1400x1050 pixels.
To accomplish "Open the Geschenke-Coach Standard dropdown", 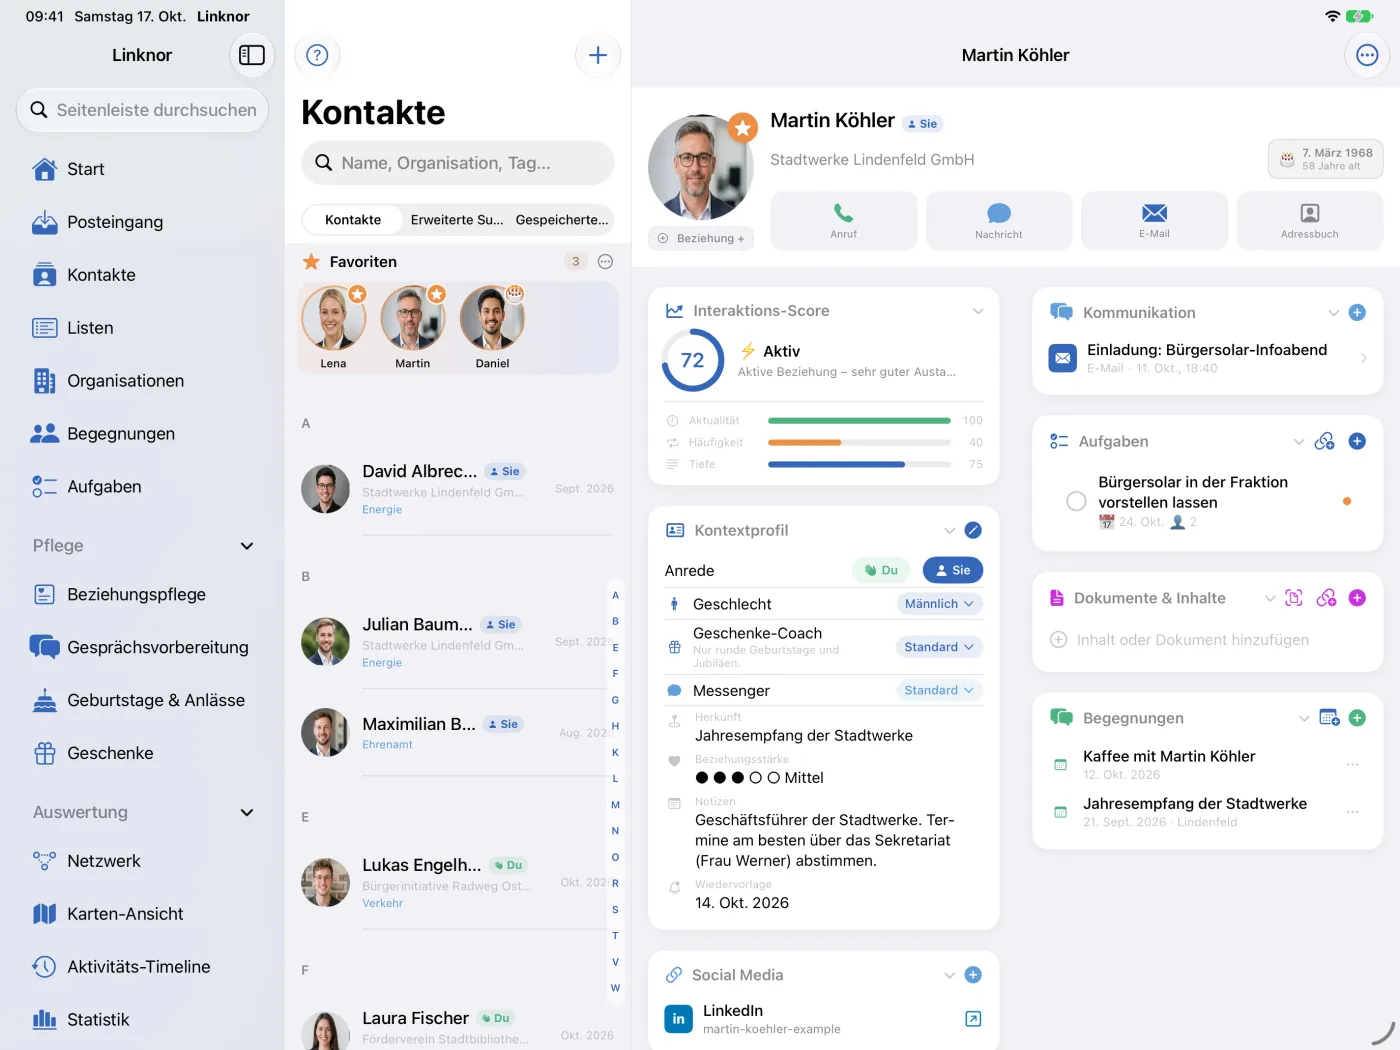I will pos(939,647).
